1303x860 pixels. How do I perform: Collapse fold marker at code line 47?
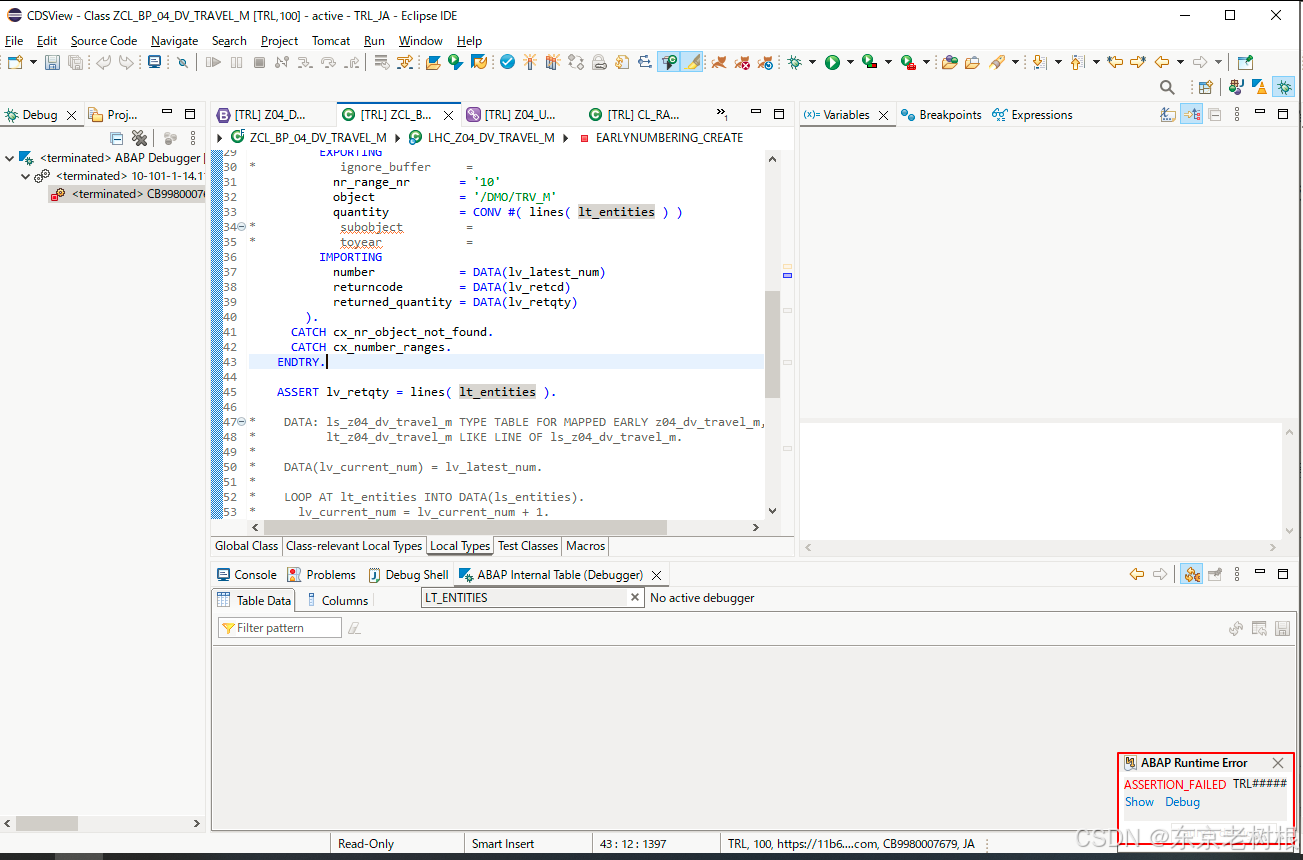click(241, 422)
